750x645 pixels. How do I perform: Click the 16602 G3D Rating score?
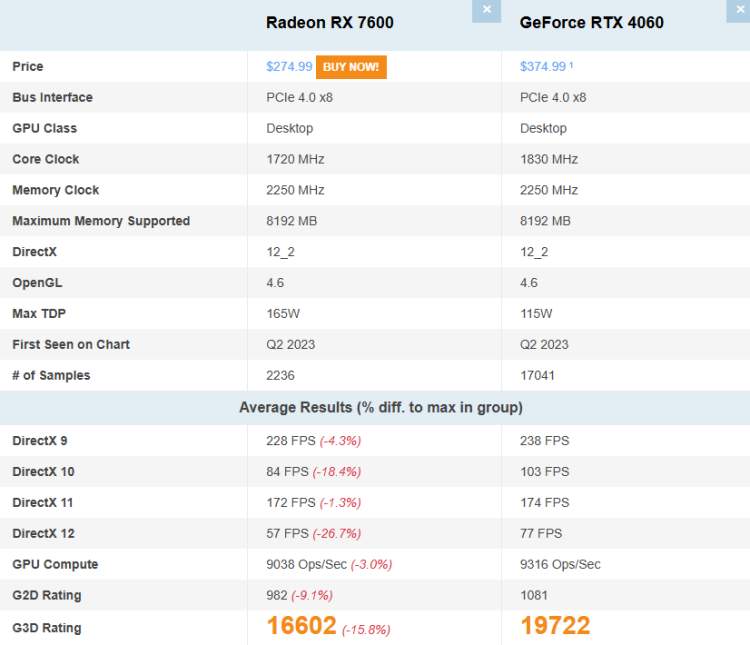pyautogui.click(x=301, y=626)
